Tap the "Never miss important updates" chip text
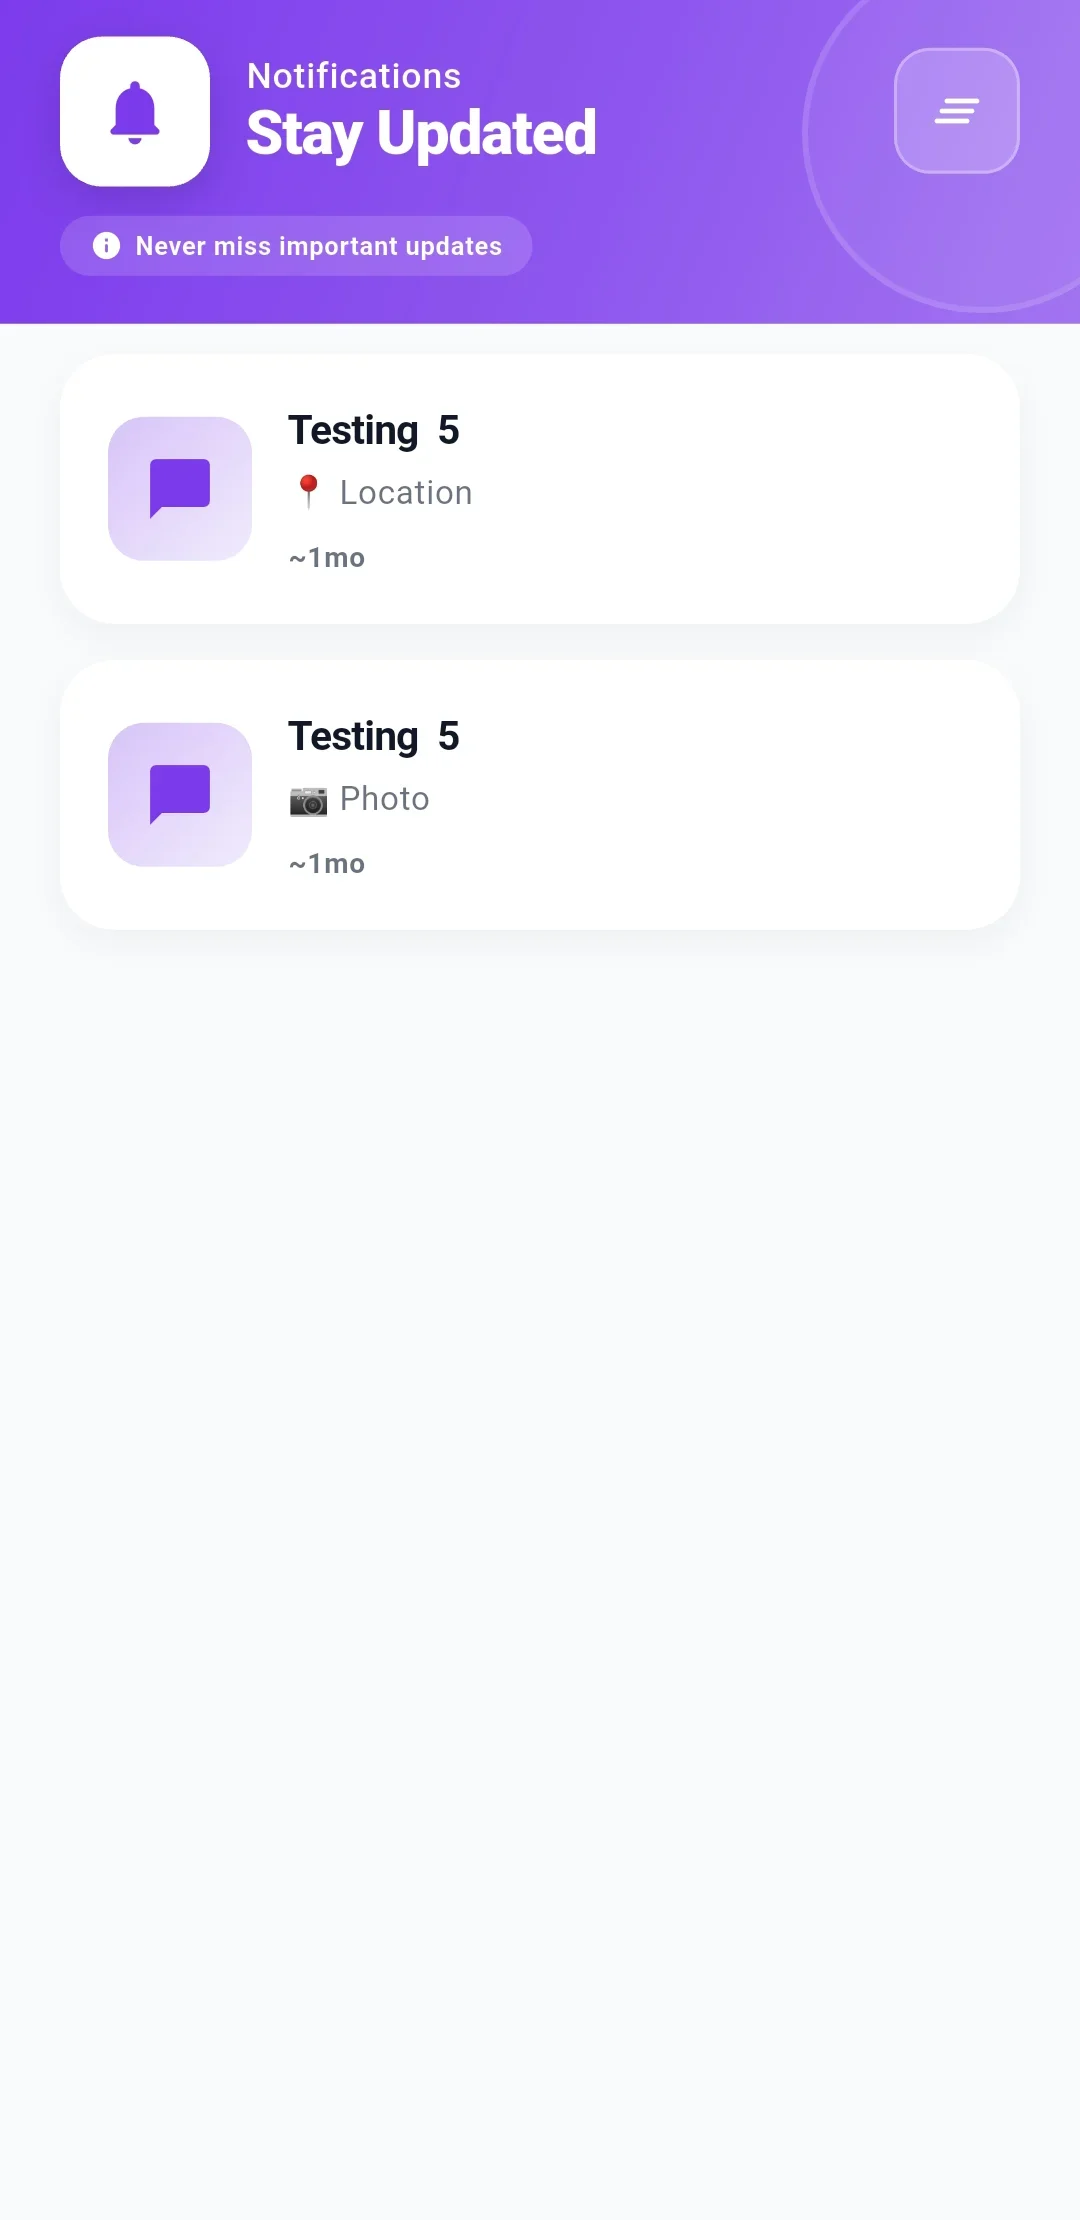 tap(318, 246)
